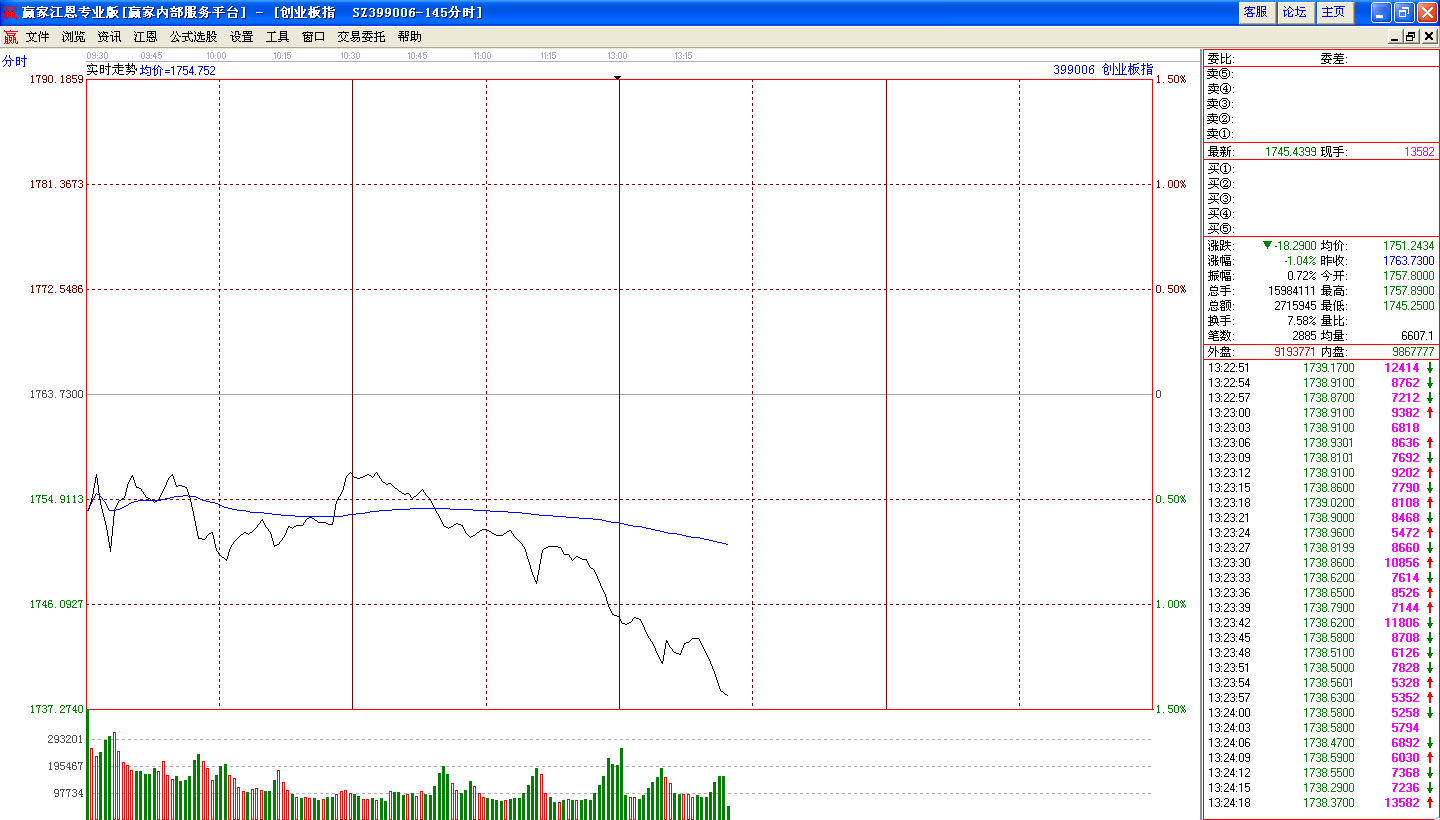Image resolution: width=1440 pixels, height=820 pixels.
Task: Click the 均价 value 1751.2434
Action: tap(1409, 246)
